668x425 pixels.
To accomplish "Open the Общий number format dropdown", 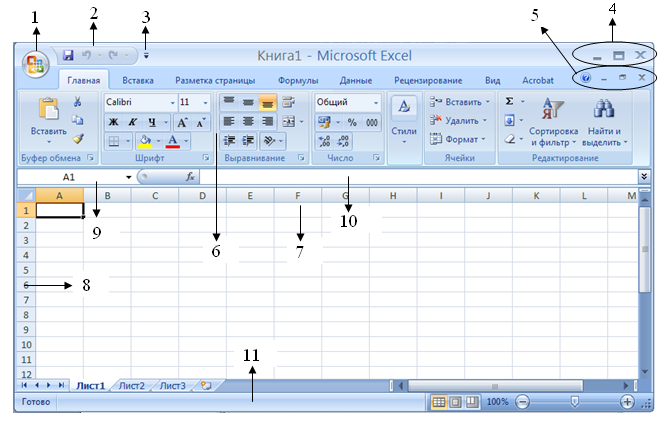I will tap(376, 103).
